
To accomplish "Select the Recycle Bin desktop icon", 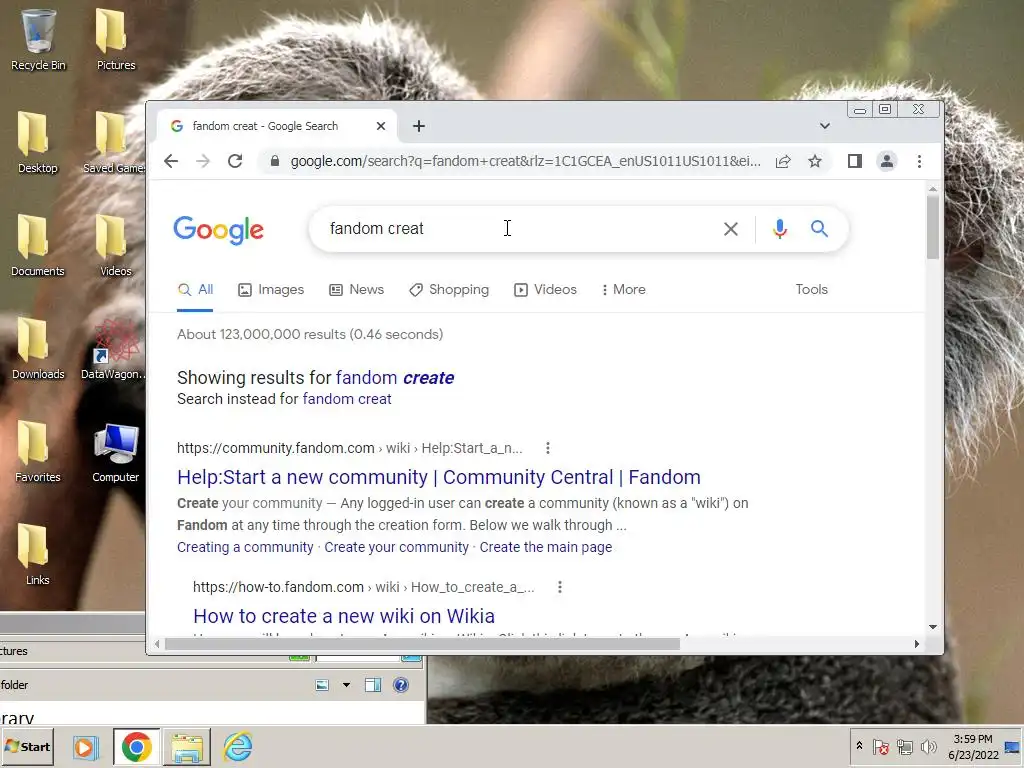I will (x=38, y=39).
